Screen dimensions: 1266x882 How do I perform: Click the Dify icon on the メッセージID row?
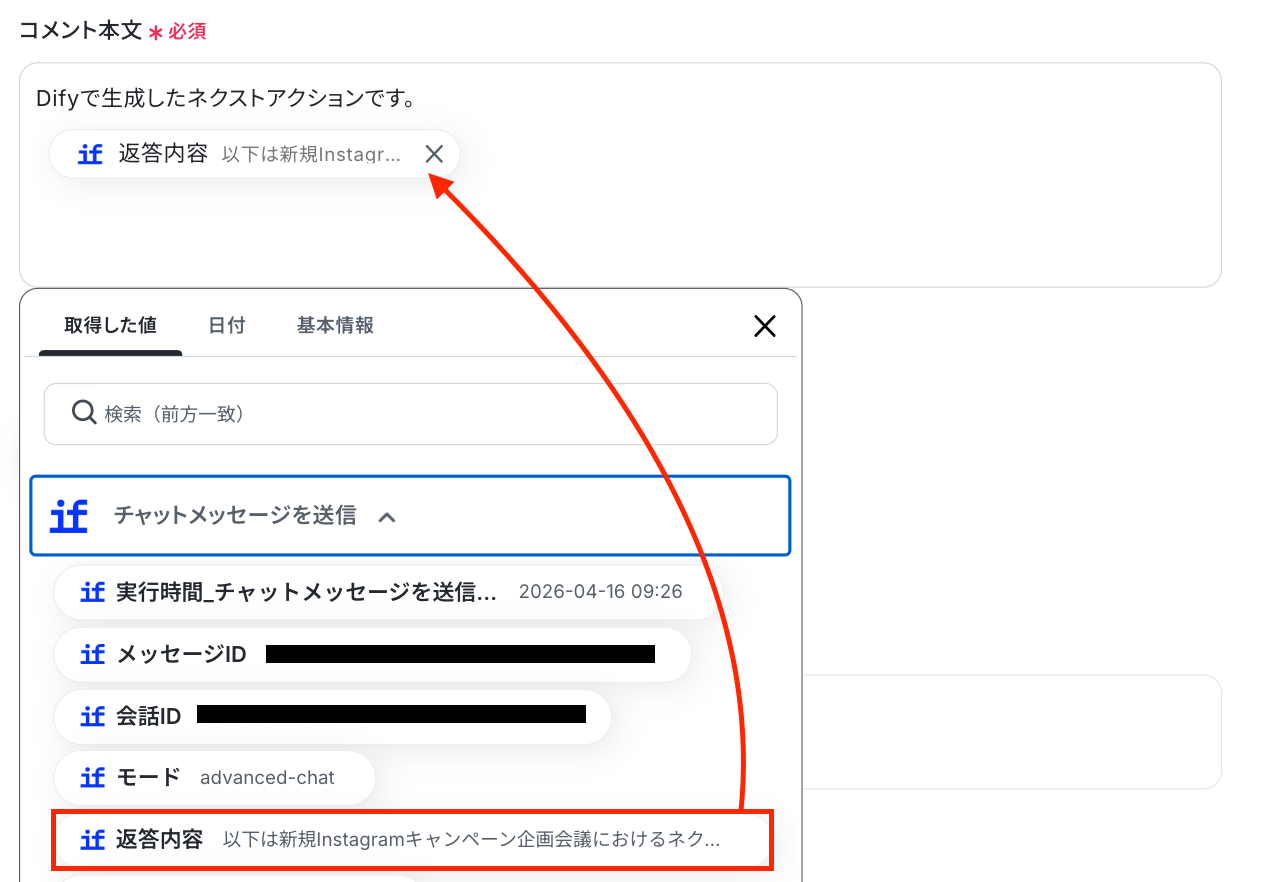[x=93, y=654]
